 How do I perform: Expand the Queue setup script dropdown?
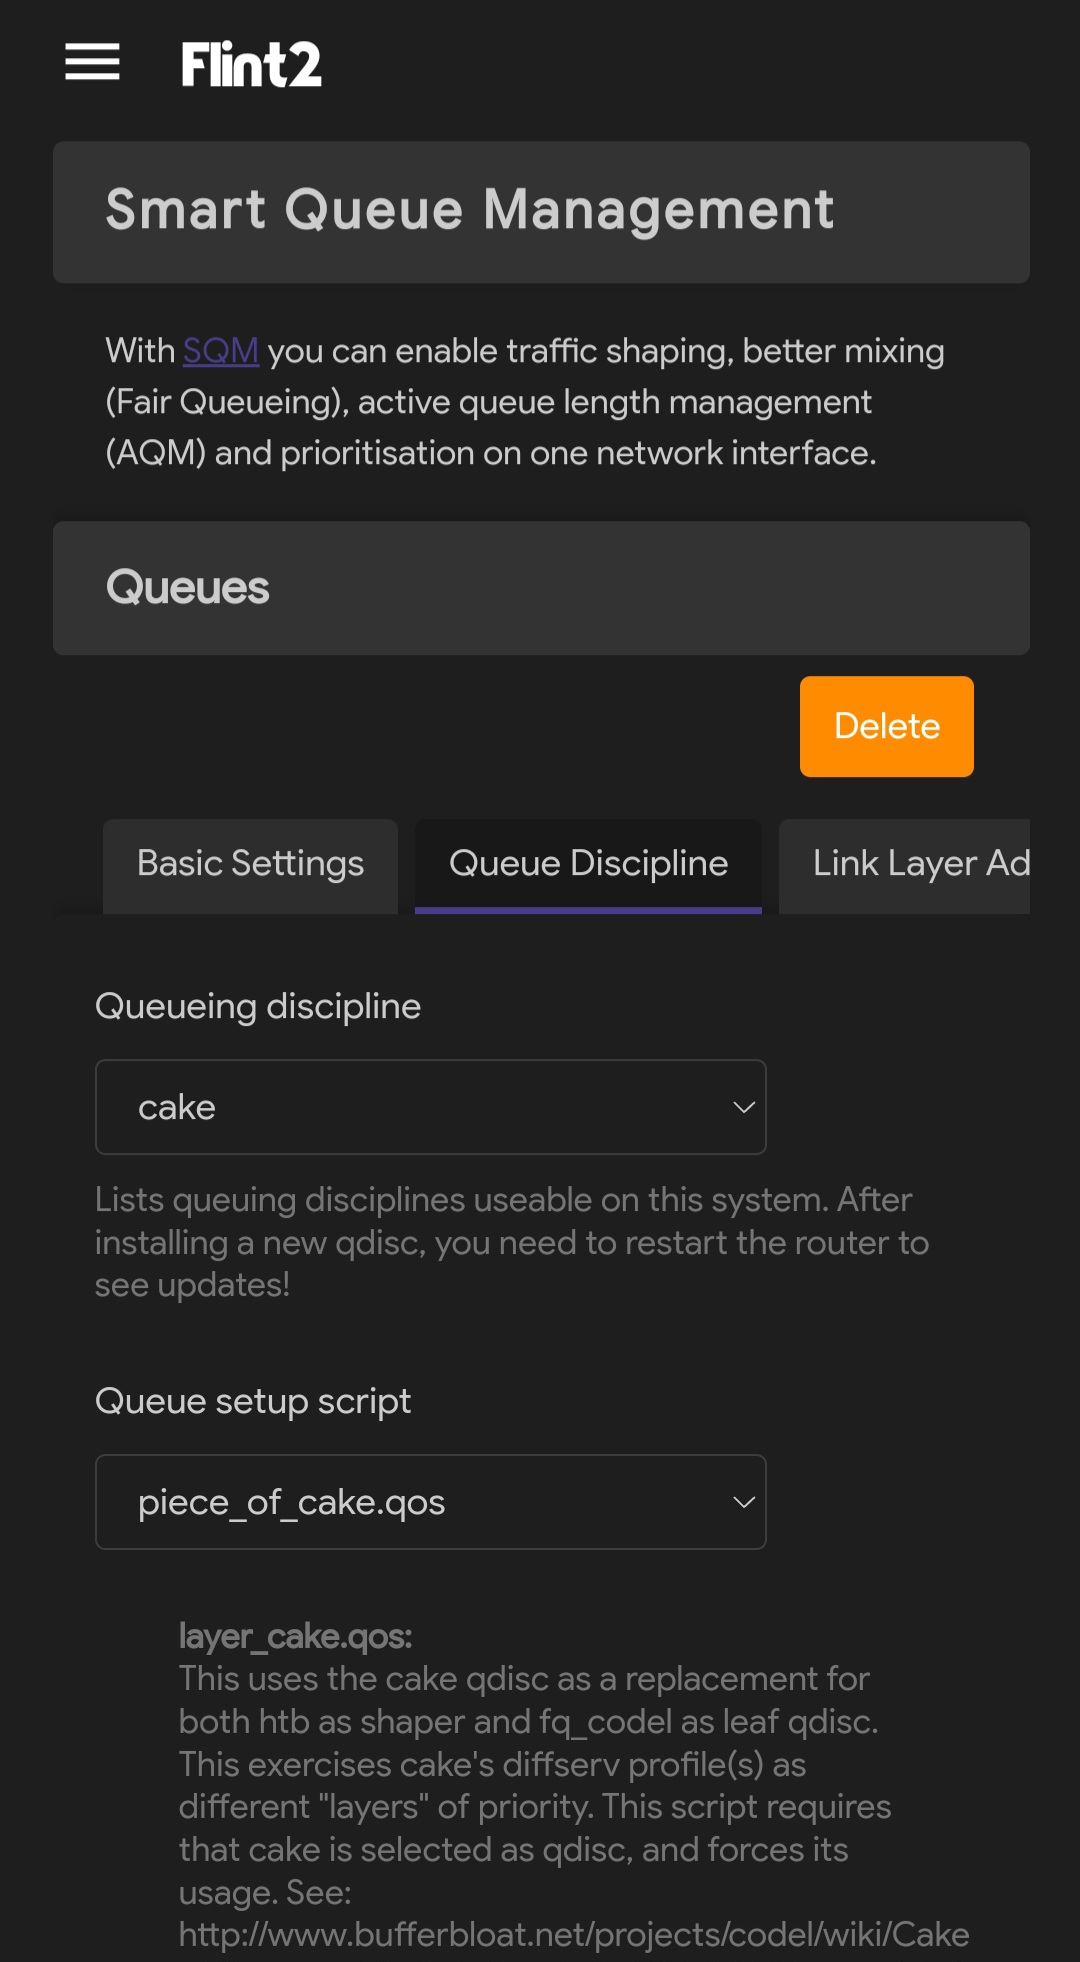click(430, 1502)
